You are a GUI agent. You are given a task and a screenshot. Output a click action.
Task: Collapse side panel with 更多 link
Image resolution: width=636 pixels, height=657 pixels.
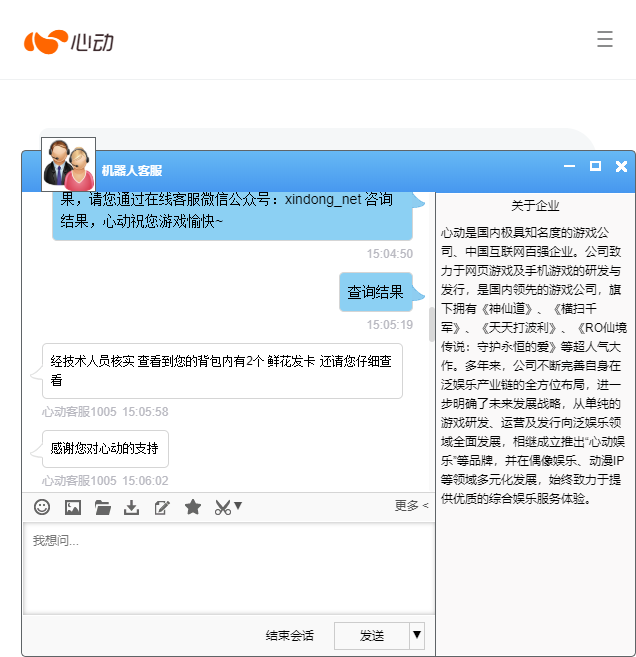(411, 506)
